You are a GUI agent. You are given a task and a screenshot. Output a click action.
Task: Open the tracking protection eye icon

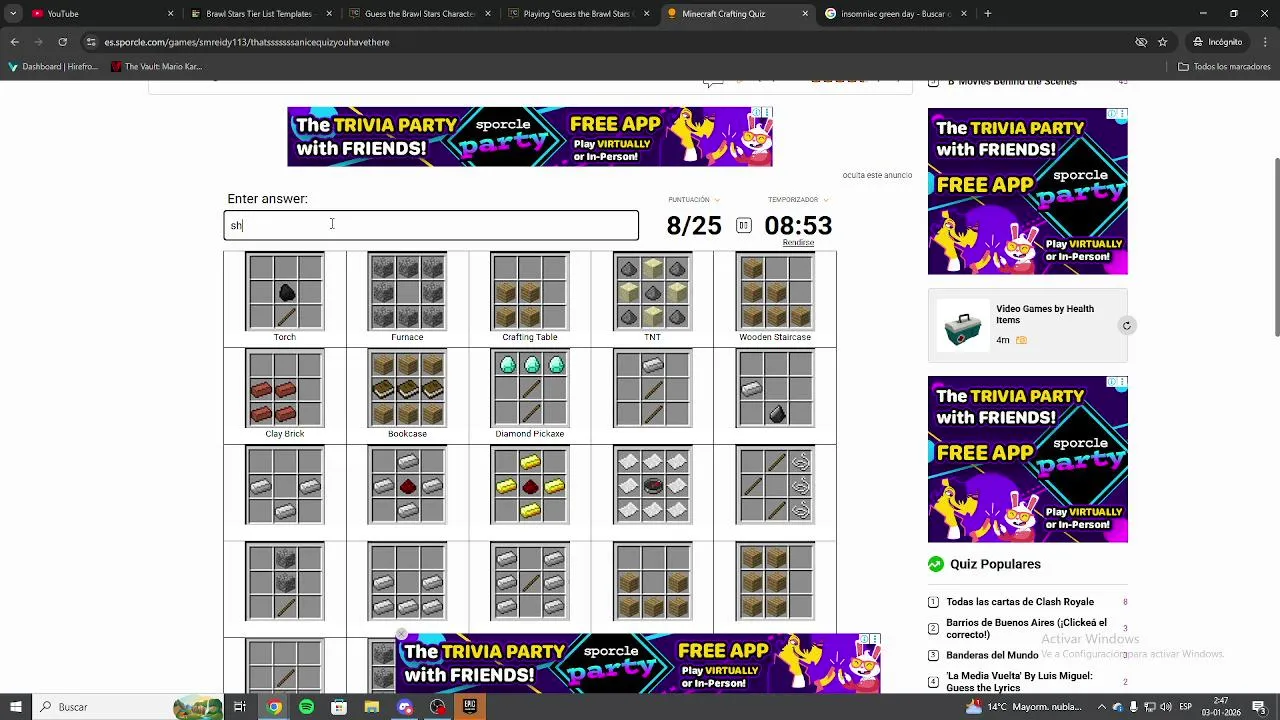click(1140, 42)
